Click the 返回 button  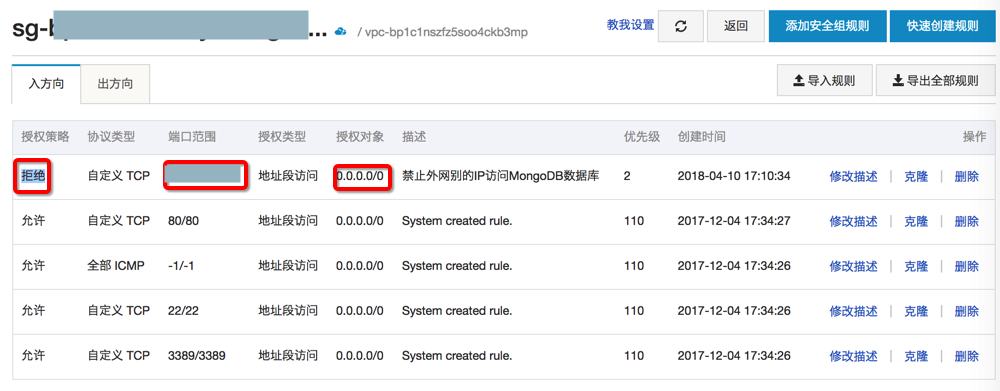click(735, 26)
